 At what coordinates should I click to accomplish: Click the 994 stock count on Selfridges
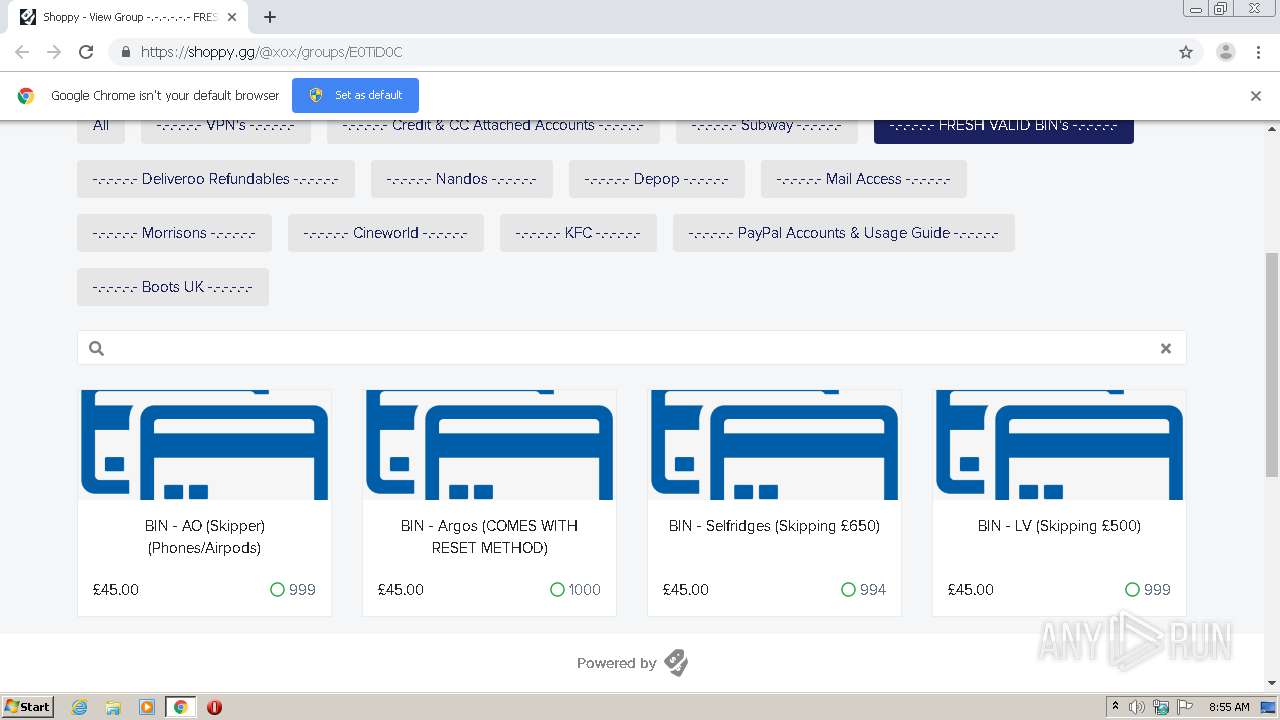click(x=873, y=590)
